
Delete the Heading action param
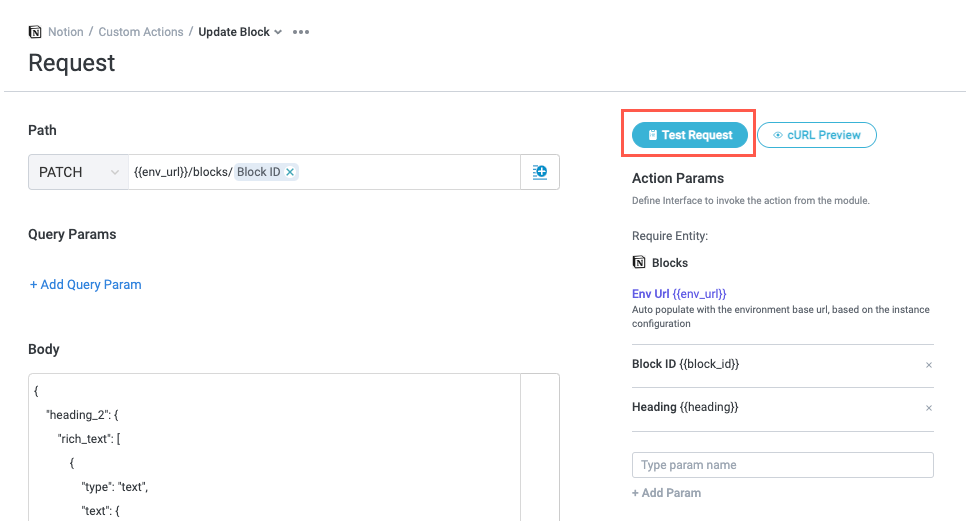928,408
